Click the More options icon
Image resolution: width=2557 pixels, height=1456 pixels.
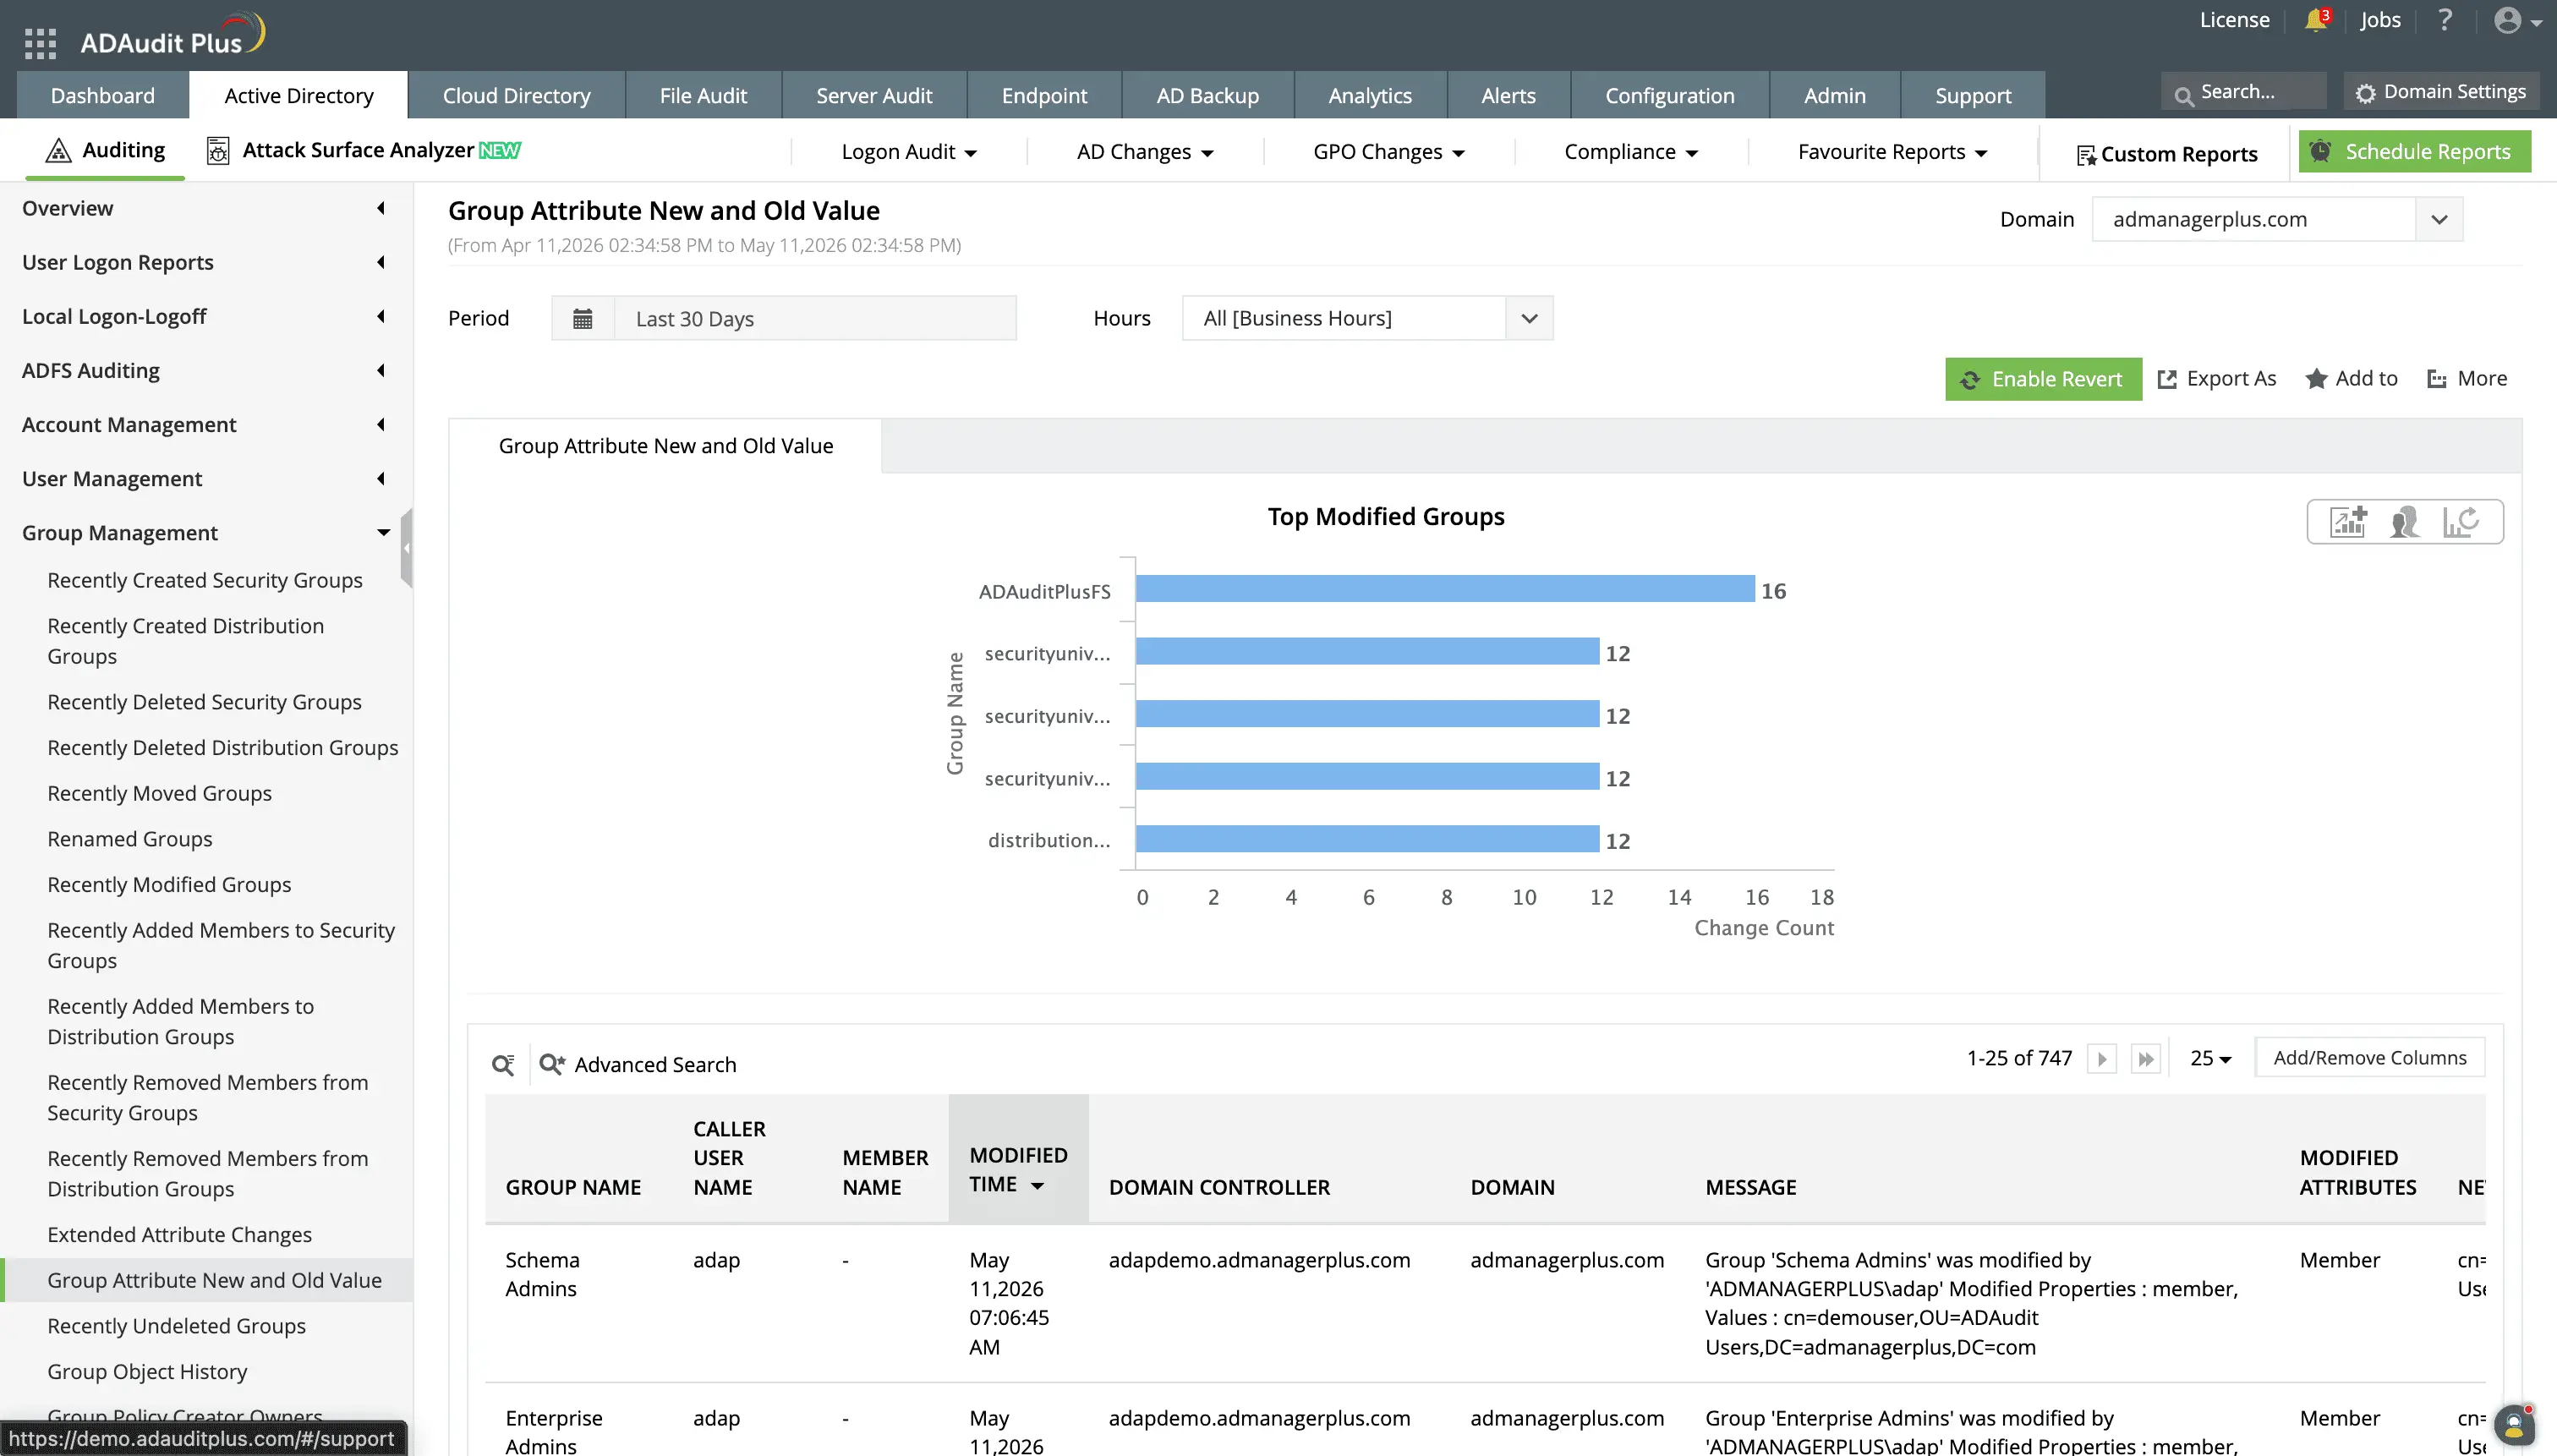pos(2437,379)
